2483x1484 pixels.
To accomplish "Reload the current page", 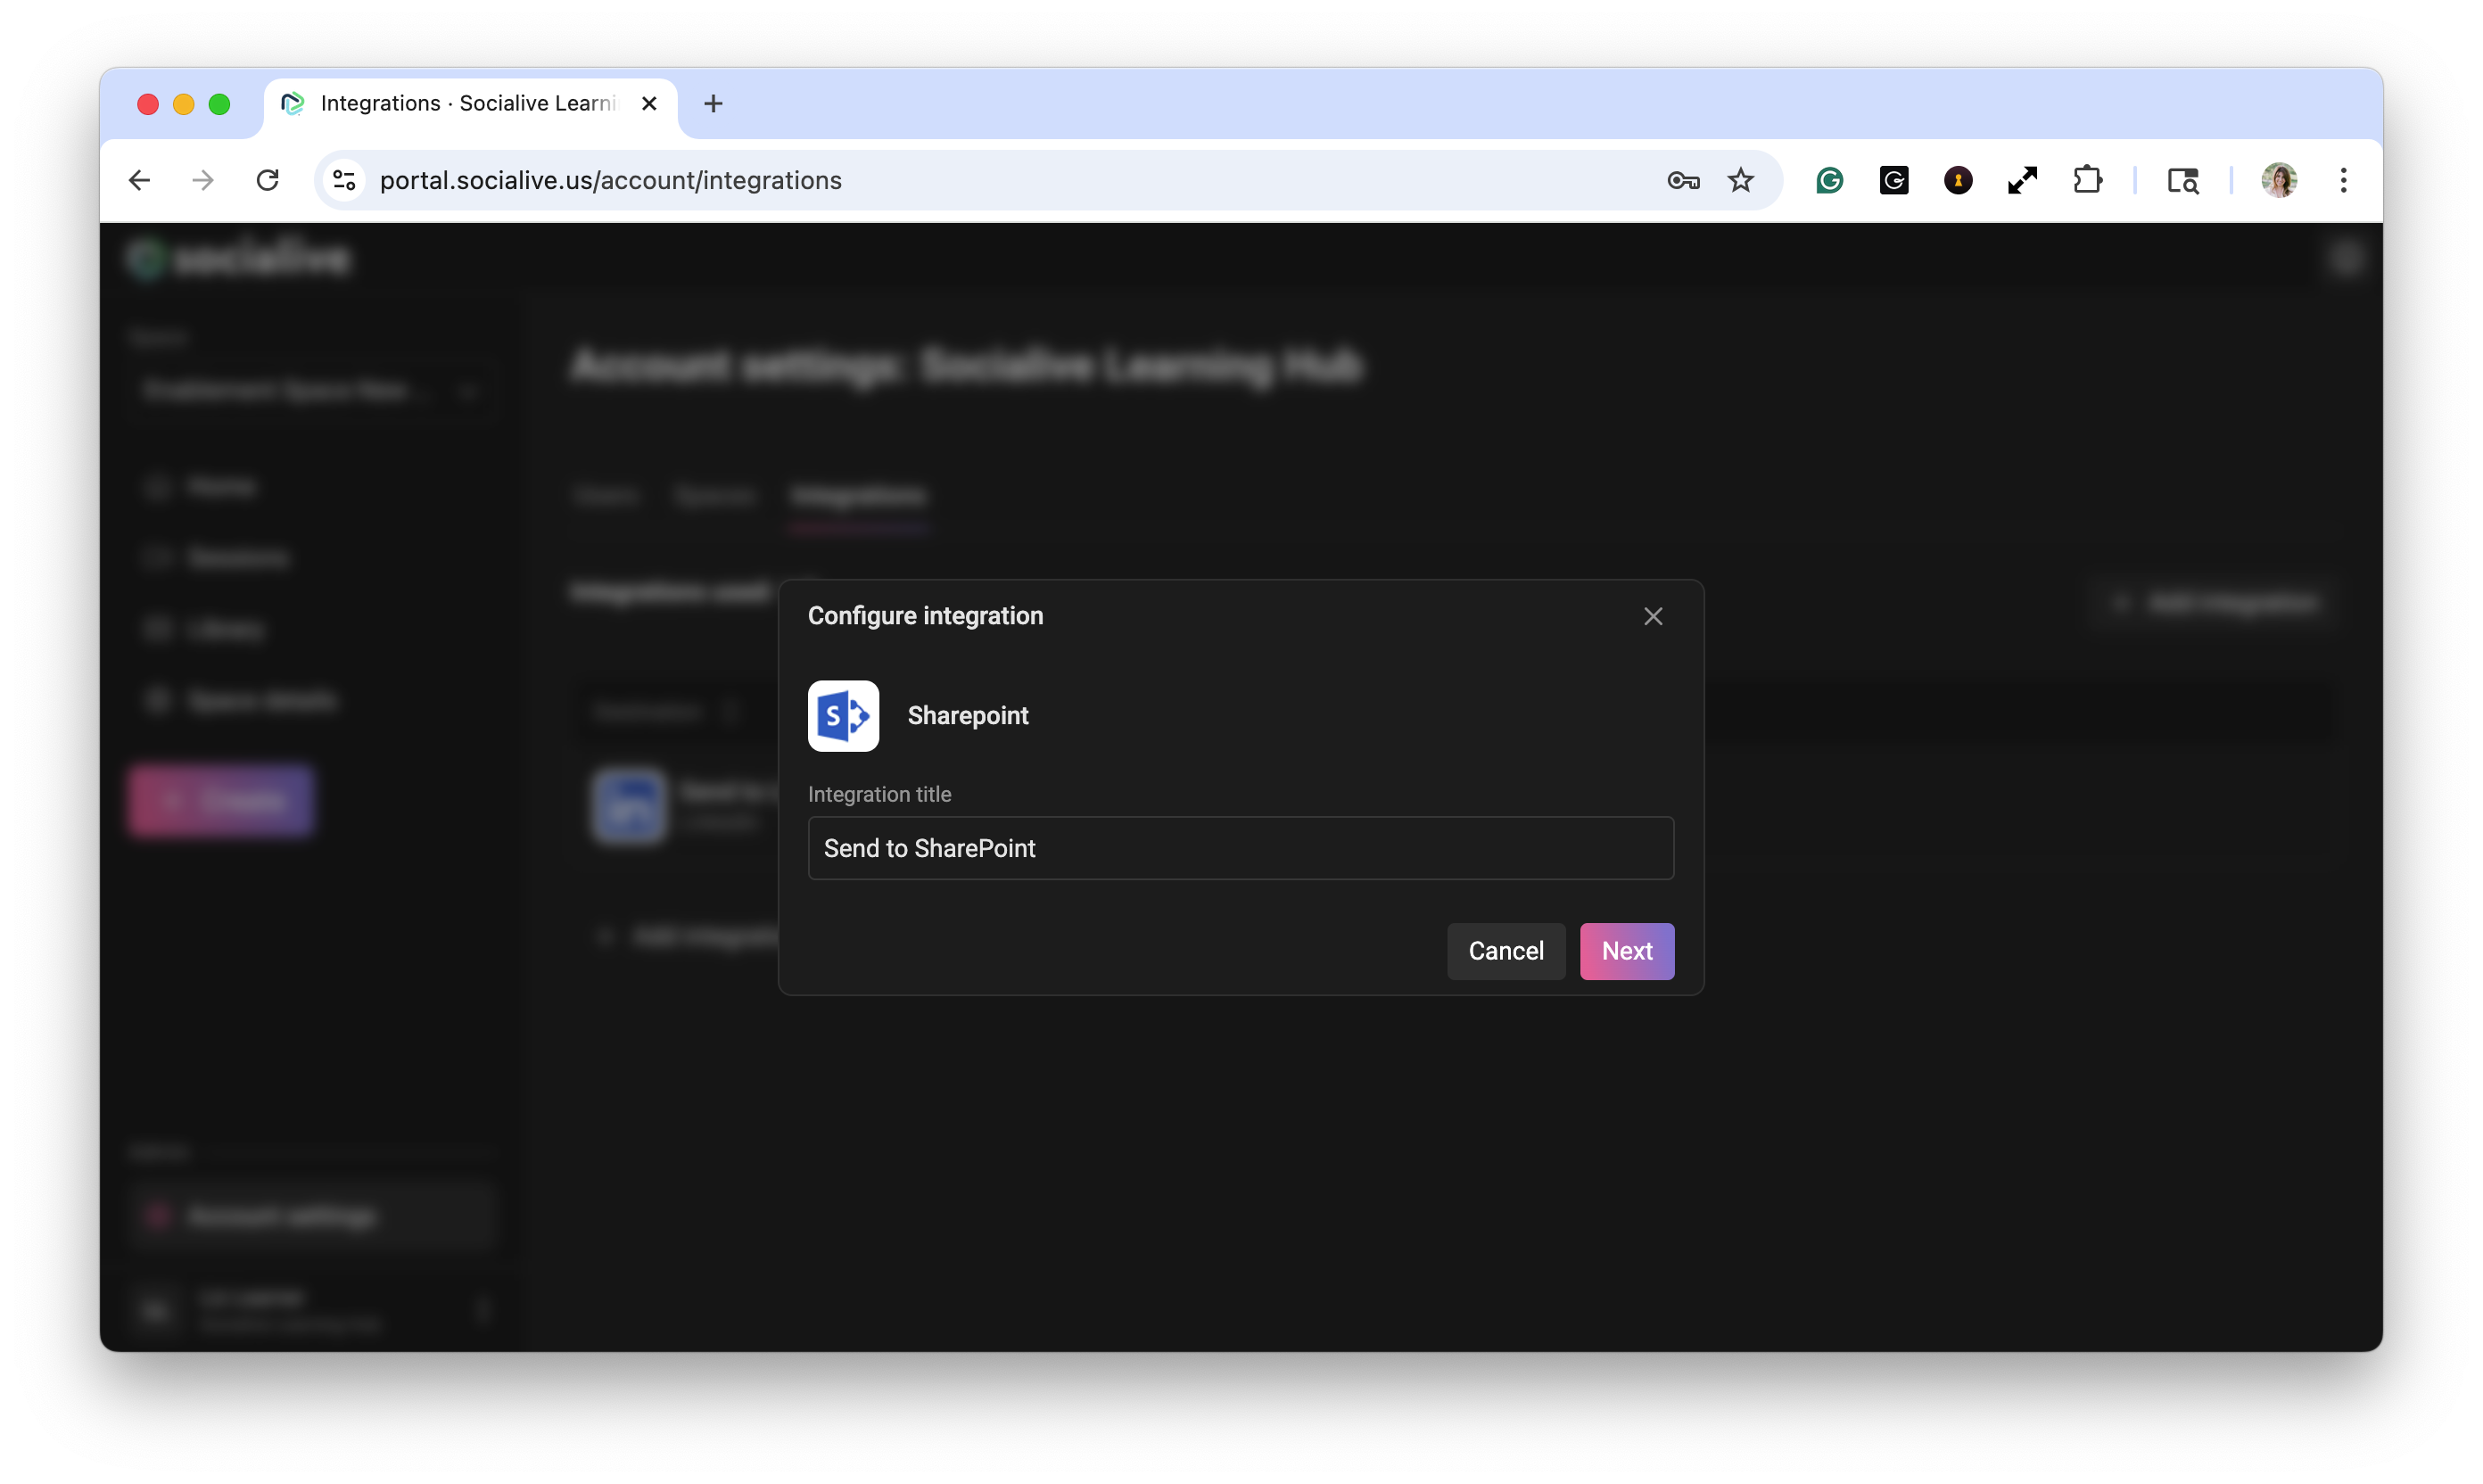I will click(x=267, y=180).
